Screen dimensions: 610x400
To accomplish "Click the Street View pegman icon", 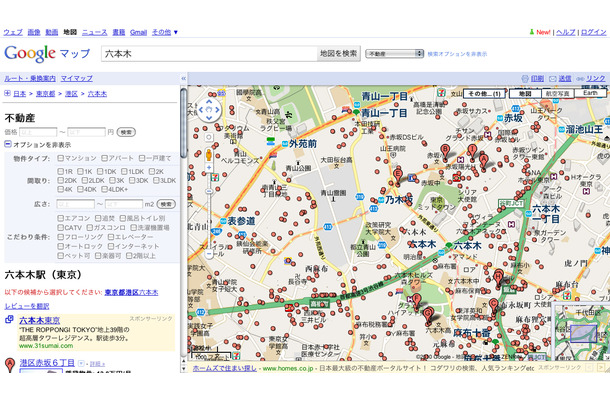I will tap(209, 154).
